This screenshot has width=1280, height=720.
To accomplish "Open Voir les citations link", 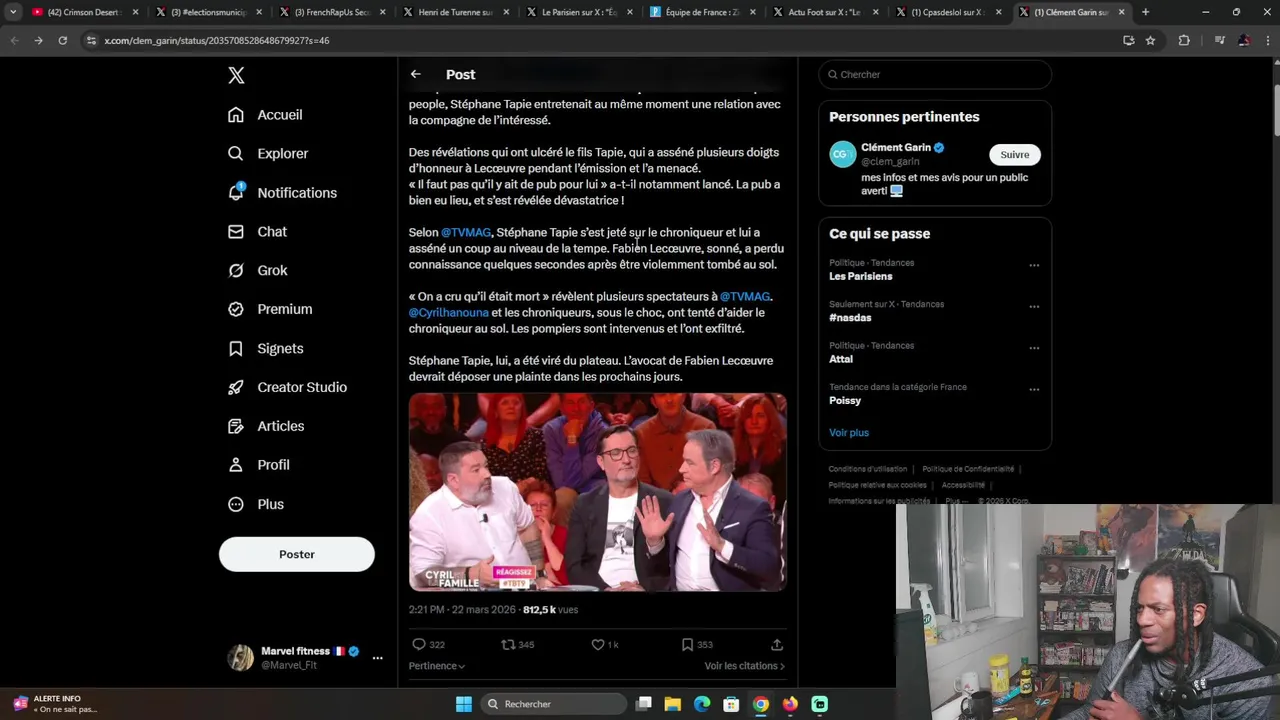I will [744, 666].
